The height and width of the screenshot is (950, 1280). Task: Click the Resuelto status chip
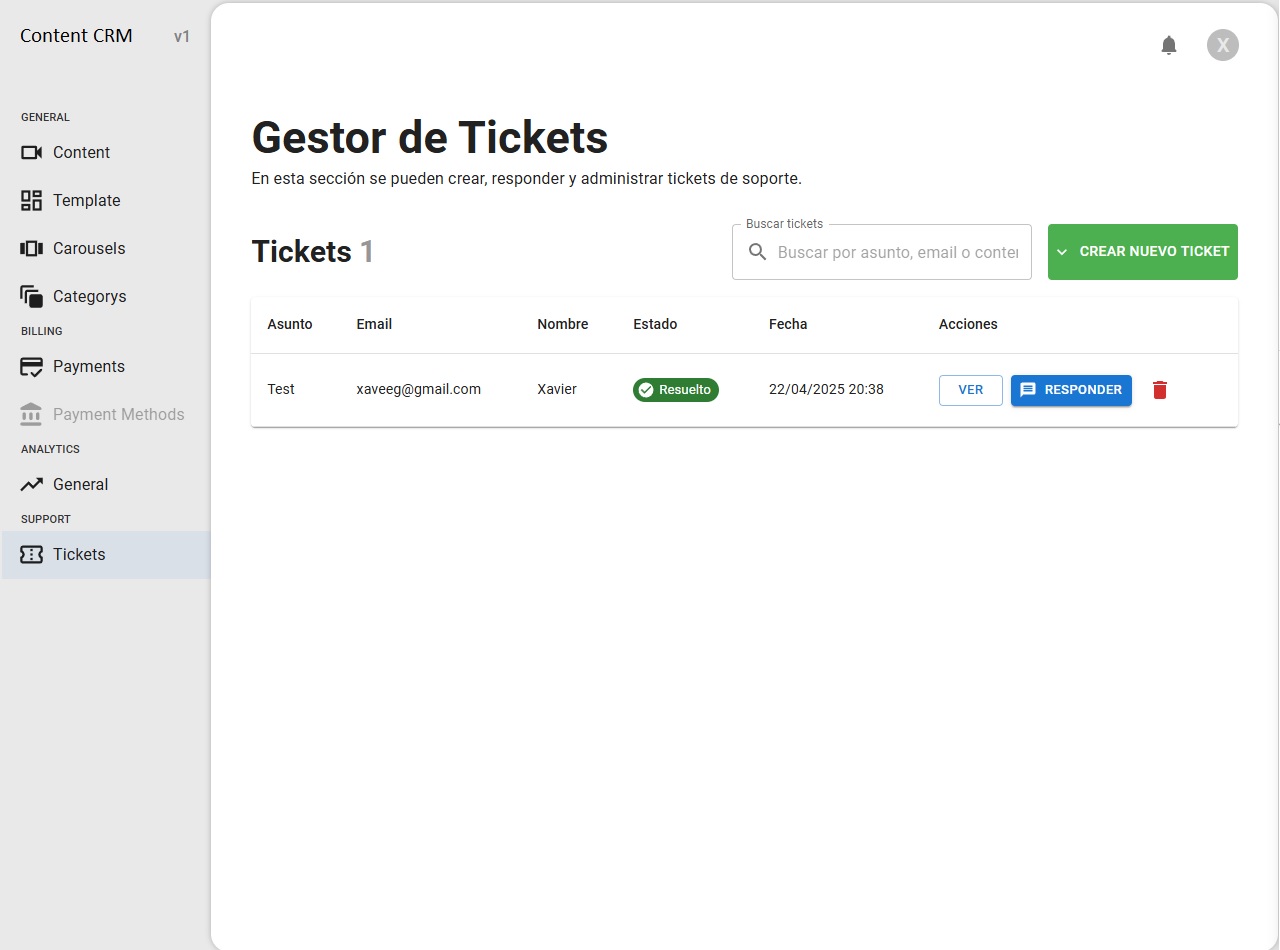point(676,390)
